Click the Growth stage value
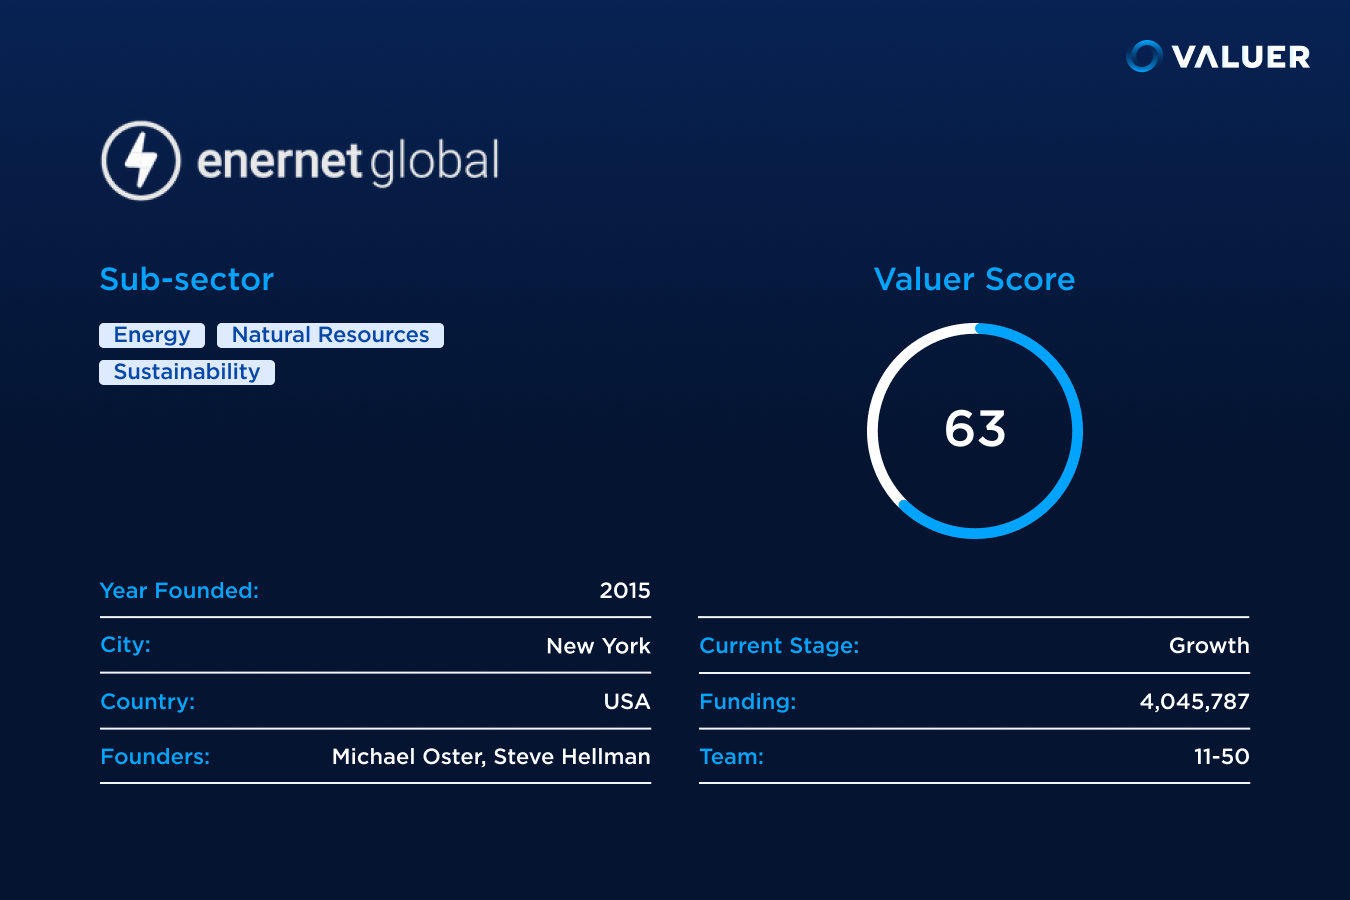This screenshot has width=1350, height=900. tap(1209, 646)
